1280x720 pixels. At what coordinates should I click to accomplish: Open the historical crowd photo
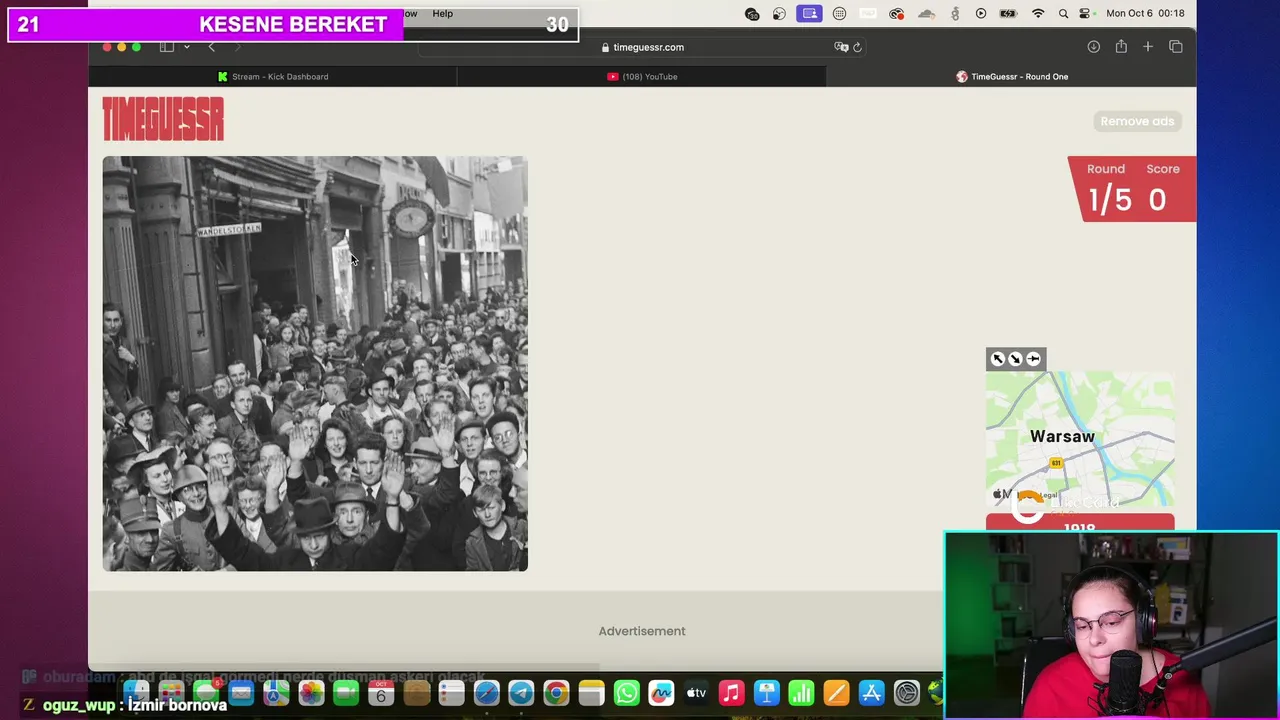coord(315,364)
